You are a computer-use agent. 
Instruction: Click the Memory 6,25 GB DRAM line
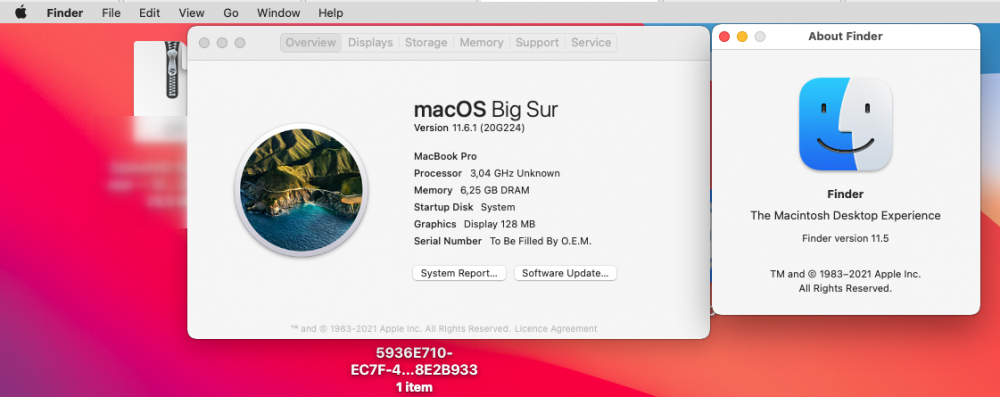[x=471, y=190]
